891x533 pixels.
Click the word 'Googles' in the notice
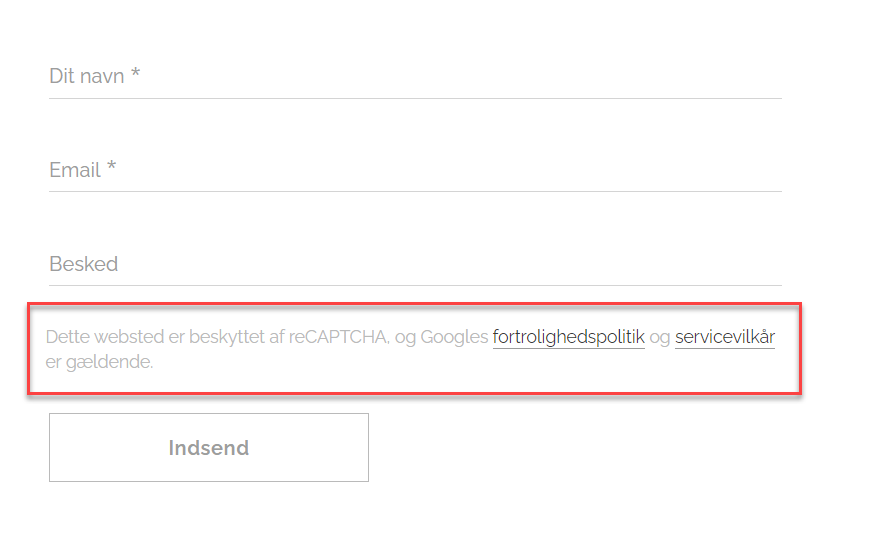454,337
